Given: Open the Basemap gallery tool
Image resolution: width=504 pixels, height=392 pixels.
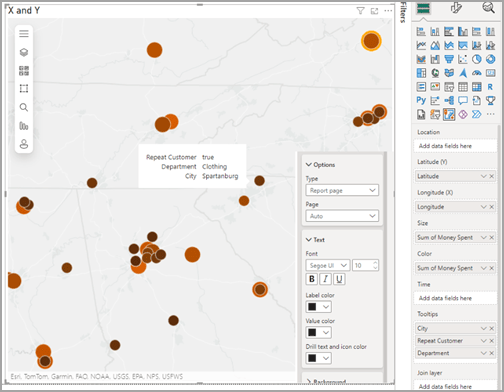Looking at the screenshot, I should [24, 70].
